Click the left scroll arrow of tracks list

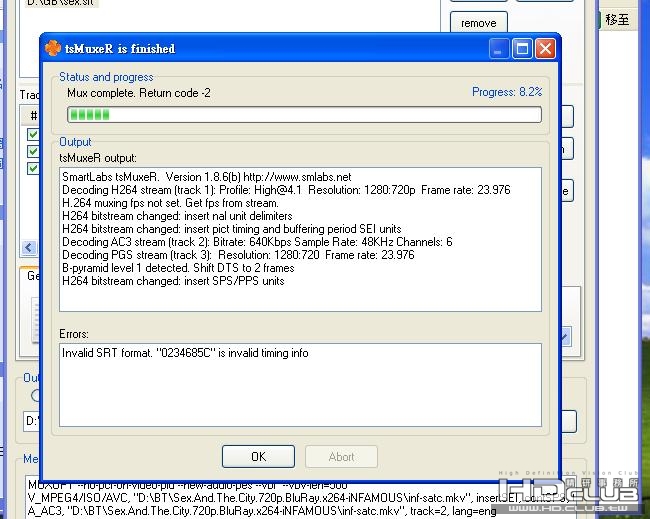point(29,248)
